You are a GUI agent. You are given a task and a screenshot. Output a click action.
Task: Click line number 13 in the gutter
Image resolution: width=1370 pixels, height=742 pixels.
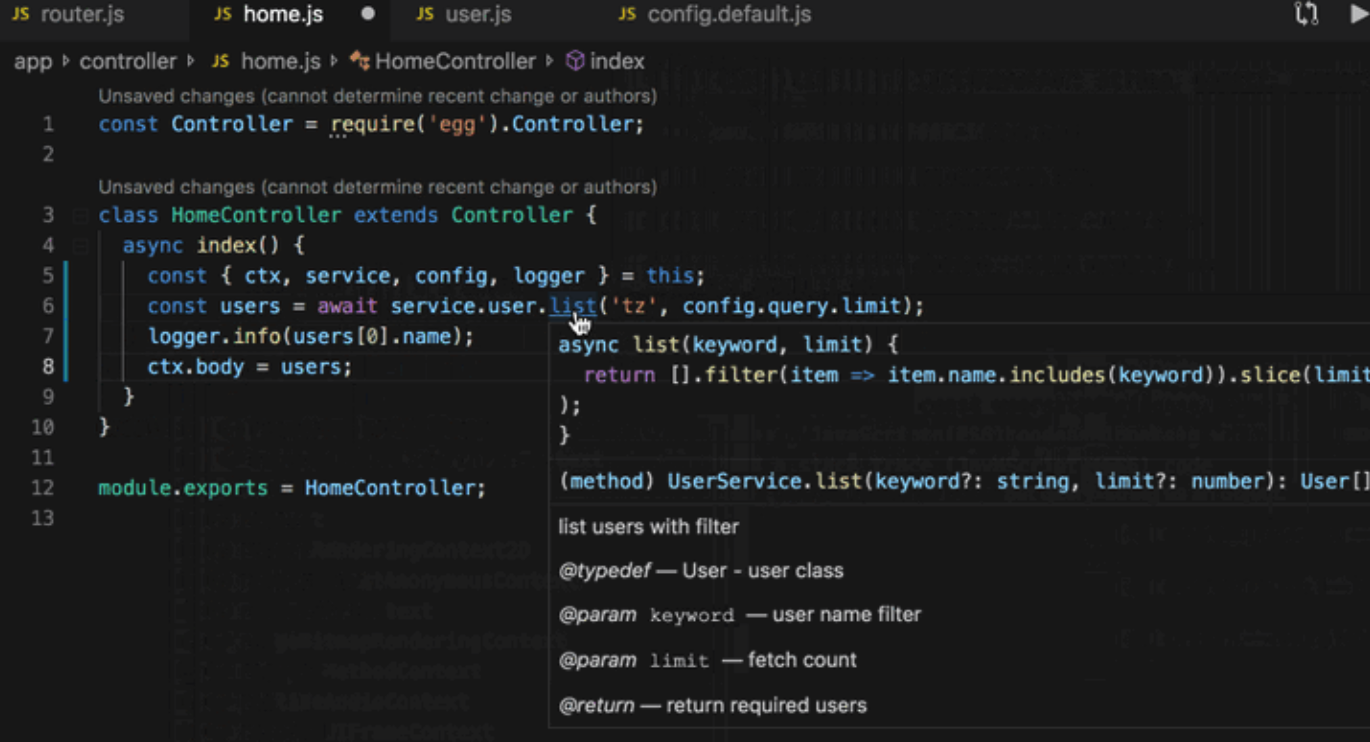point(42,518)
